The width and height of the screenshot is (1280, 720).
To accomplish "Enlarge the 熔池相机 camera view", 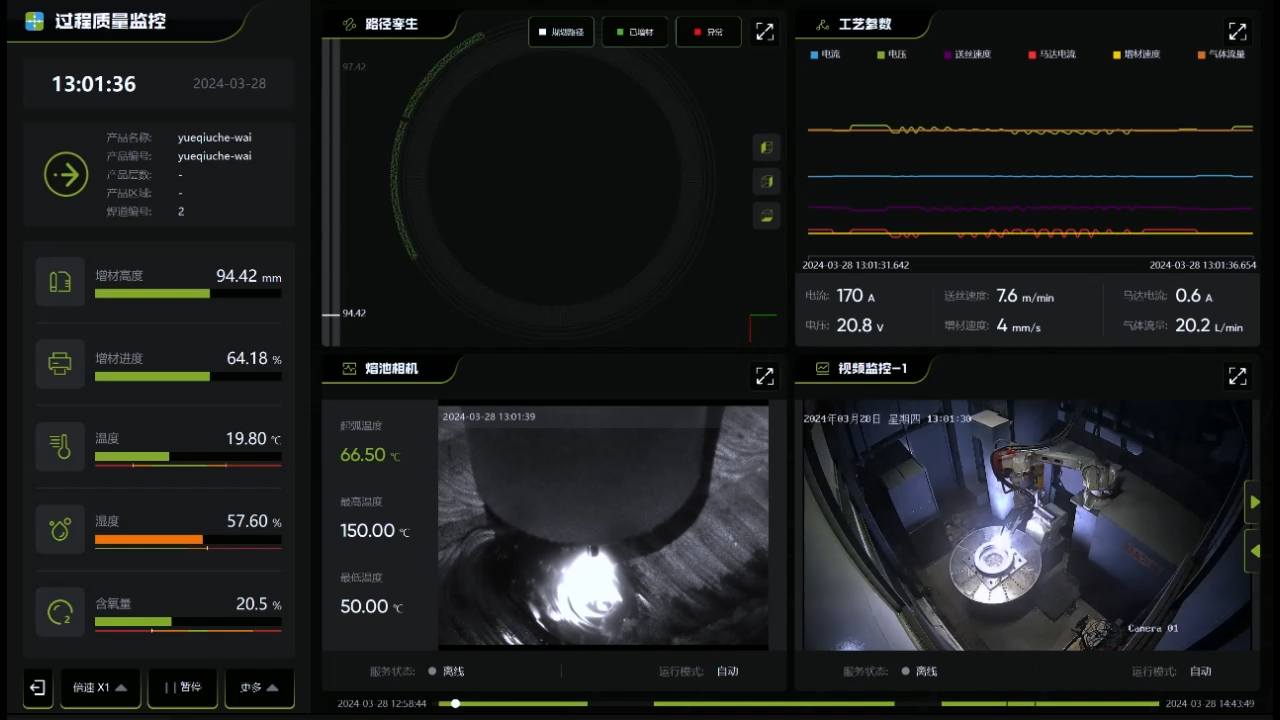I will 765,376.
